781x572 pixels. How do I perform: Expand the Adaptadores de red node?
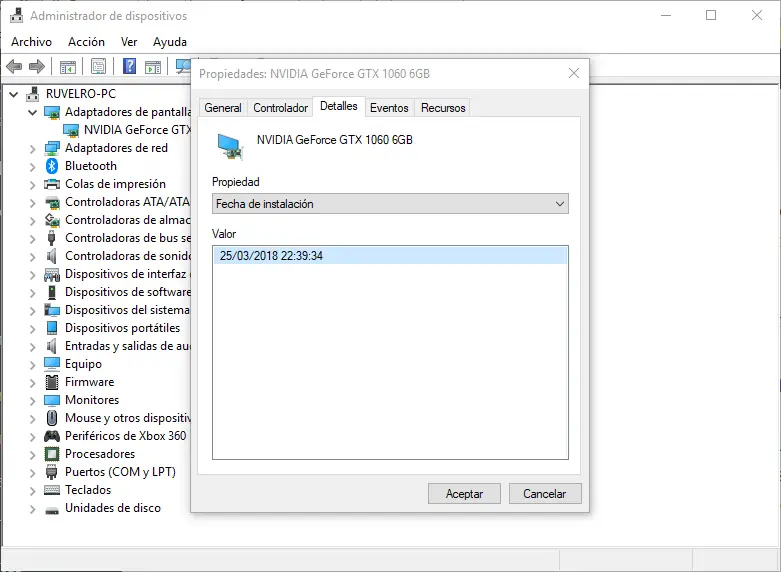point(32,148)
